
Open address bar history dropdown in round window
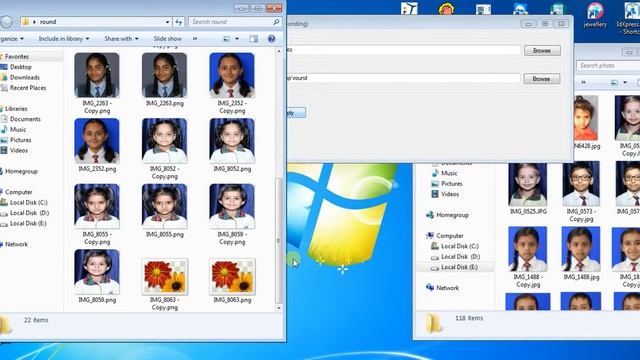(167, 22)
